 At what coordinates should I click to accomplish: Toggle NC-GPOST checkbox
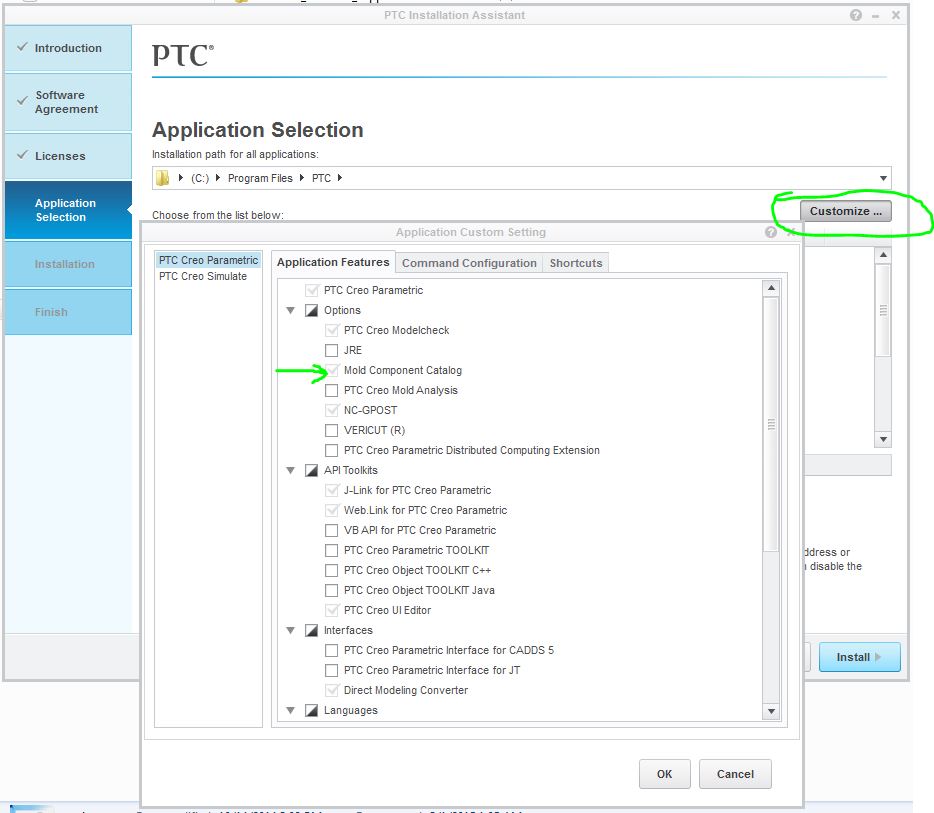point(331,410)
